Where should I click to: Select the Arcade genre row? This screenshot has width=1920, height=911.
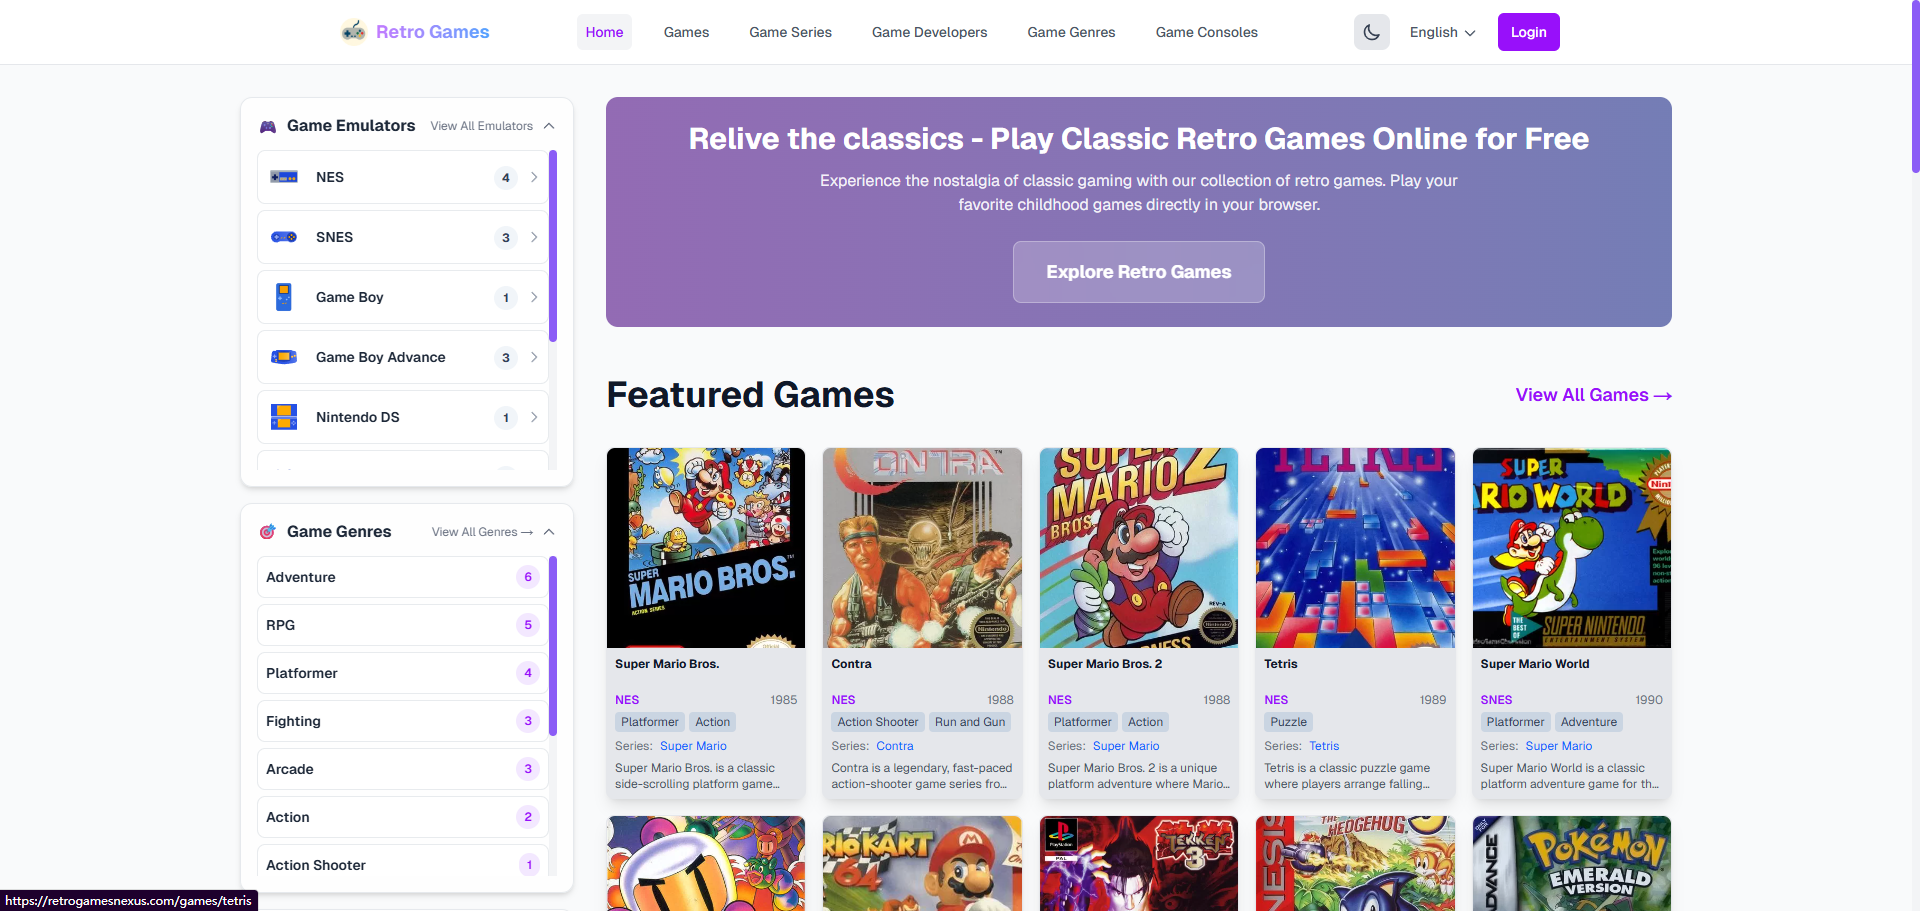(402, 769)
